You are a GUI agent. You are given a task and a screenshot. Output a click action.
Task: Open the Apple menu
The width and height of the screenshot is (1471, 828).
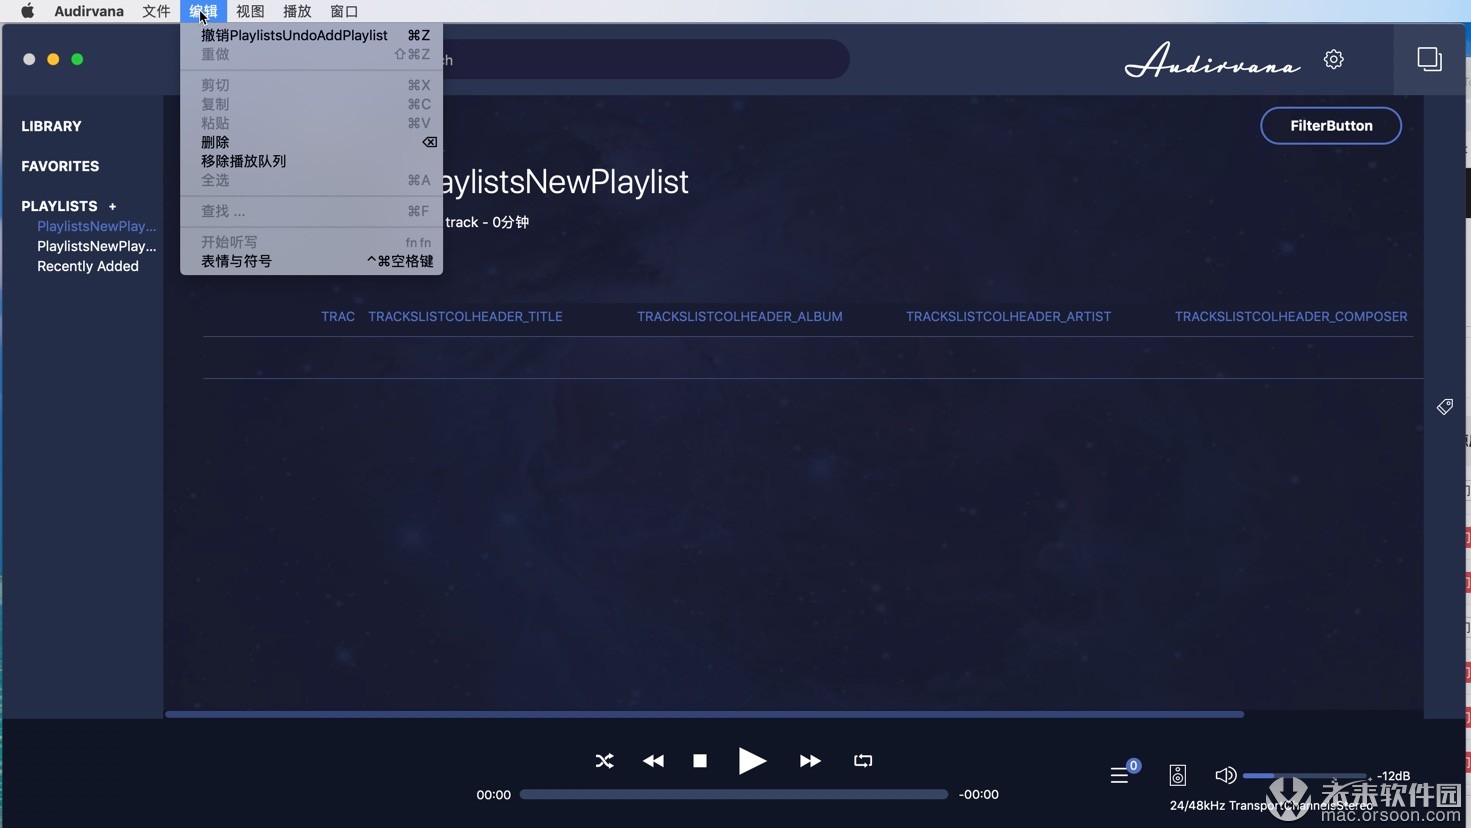27,11
